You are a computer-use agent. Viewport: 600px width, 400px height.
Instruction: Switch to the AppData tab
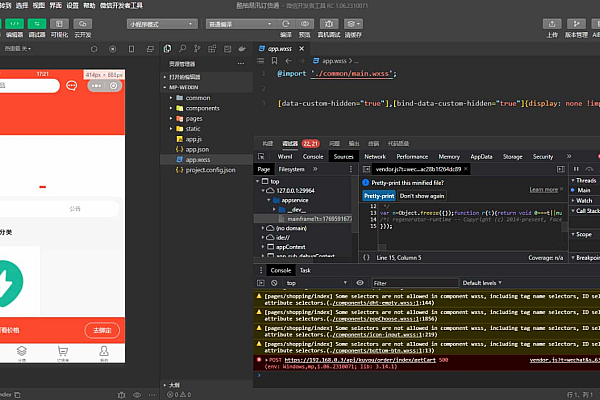(x=481, y=157)
